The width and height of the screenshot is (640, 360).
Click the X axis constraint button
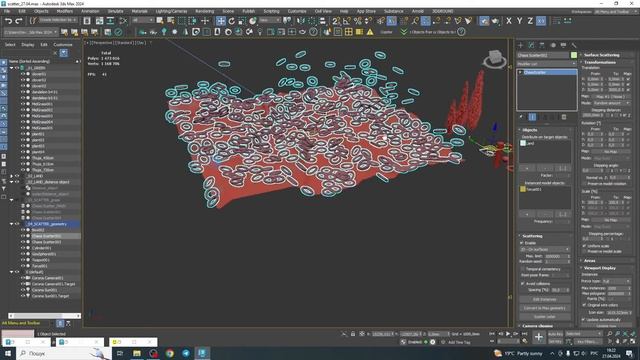click(509, 21)
